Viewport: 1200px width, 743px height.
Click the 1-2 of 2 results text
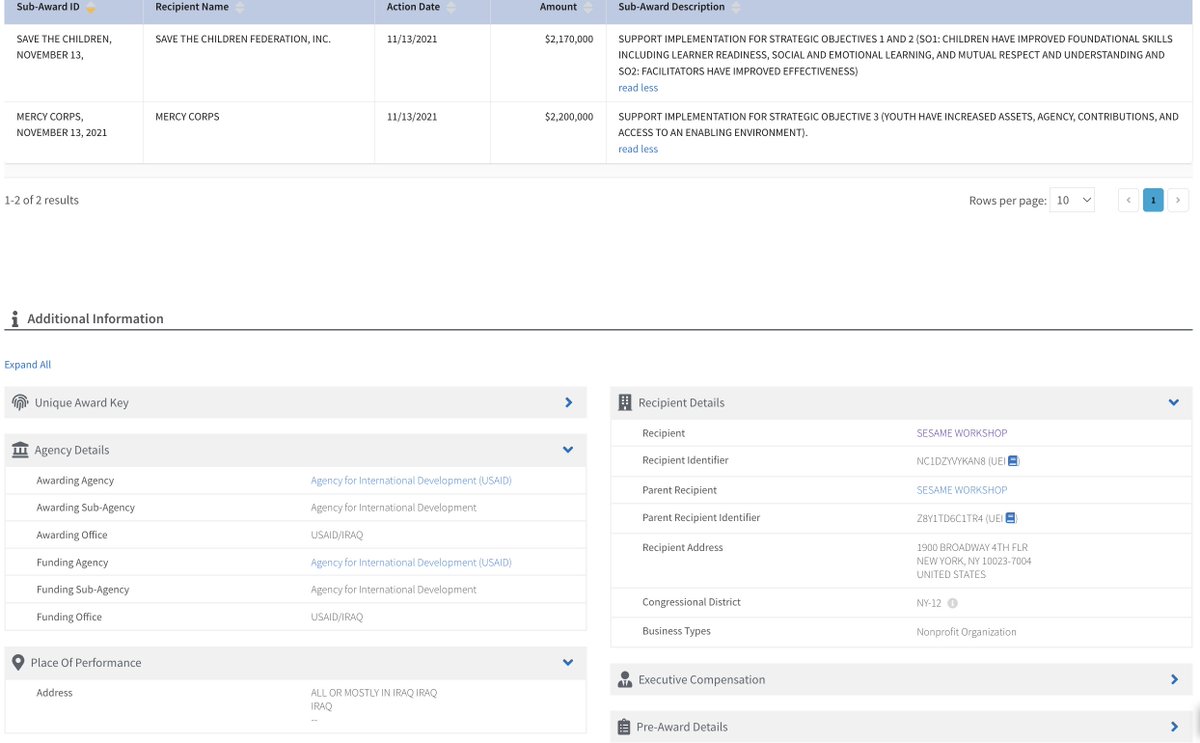[41, 200]
